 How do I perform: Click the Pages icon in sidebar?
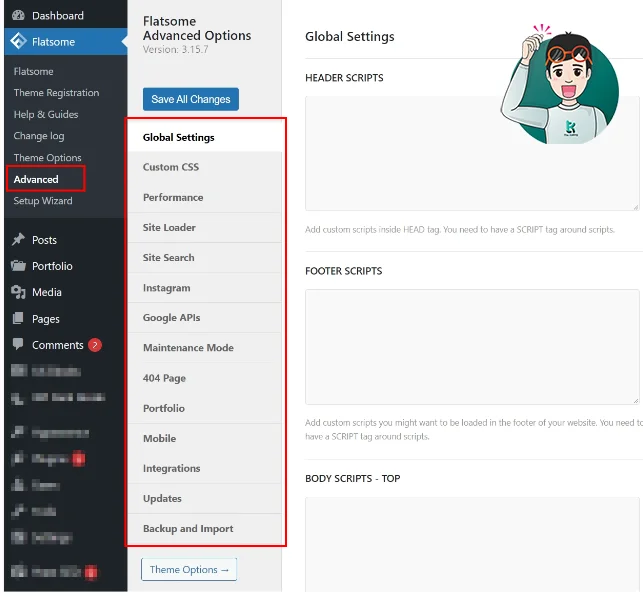pyautogui.click(x=18, y=318)
